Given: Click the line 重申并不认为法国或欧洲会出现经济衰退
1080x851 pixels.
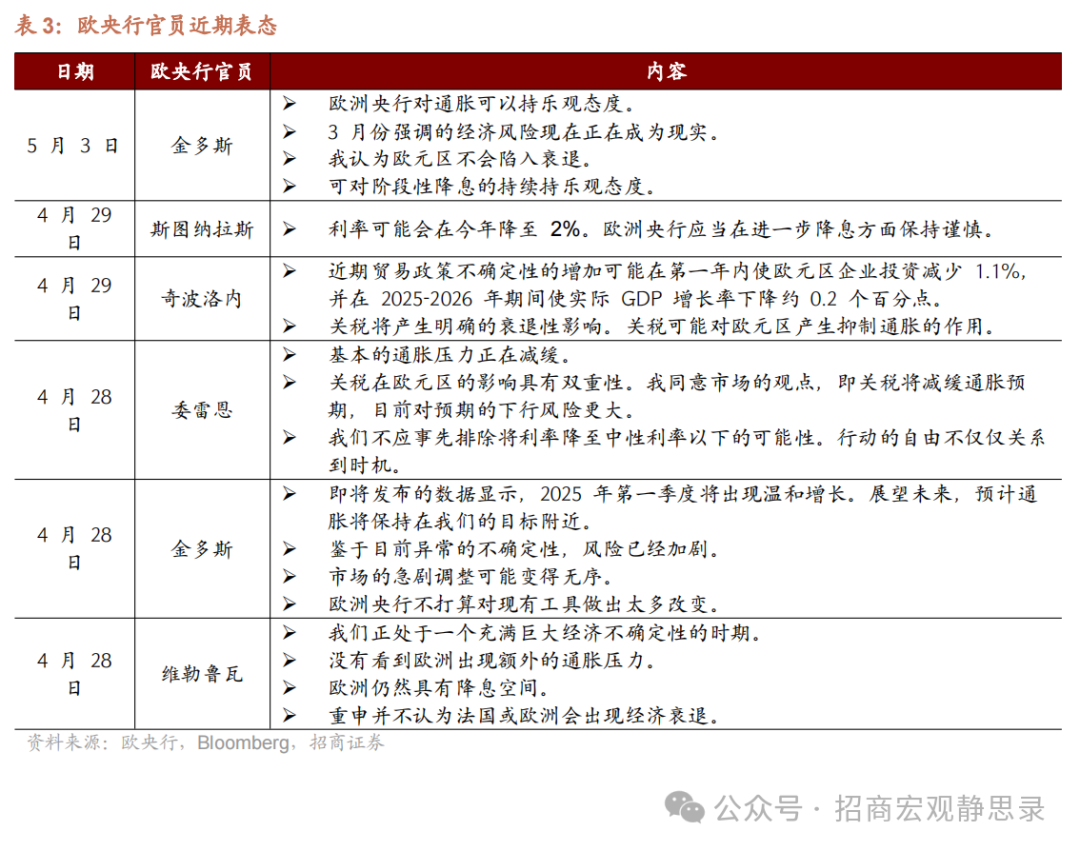Looking at the screenshot, I should [x=523, y=716].
